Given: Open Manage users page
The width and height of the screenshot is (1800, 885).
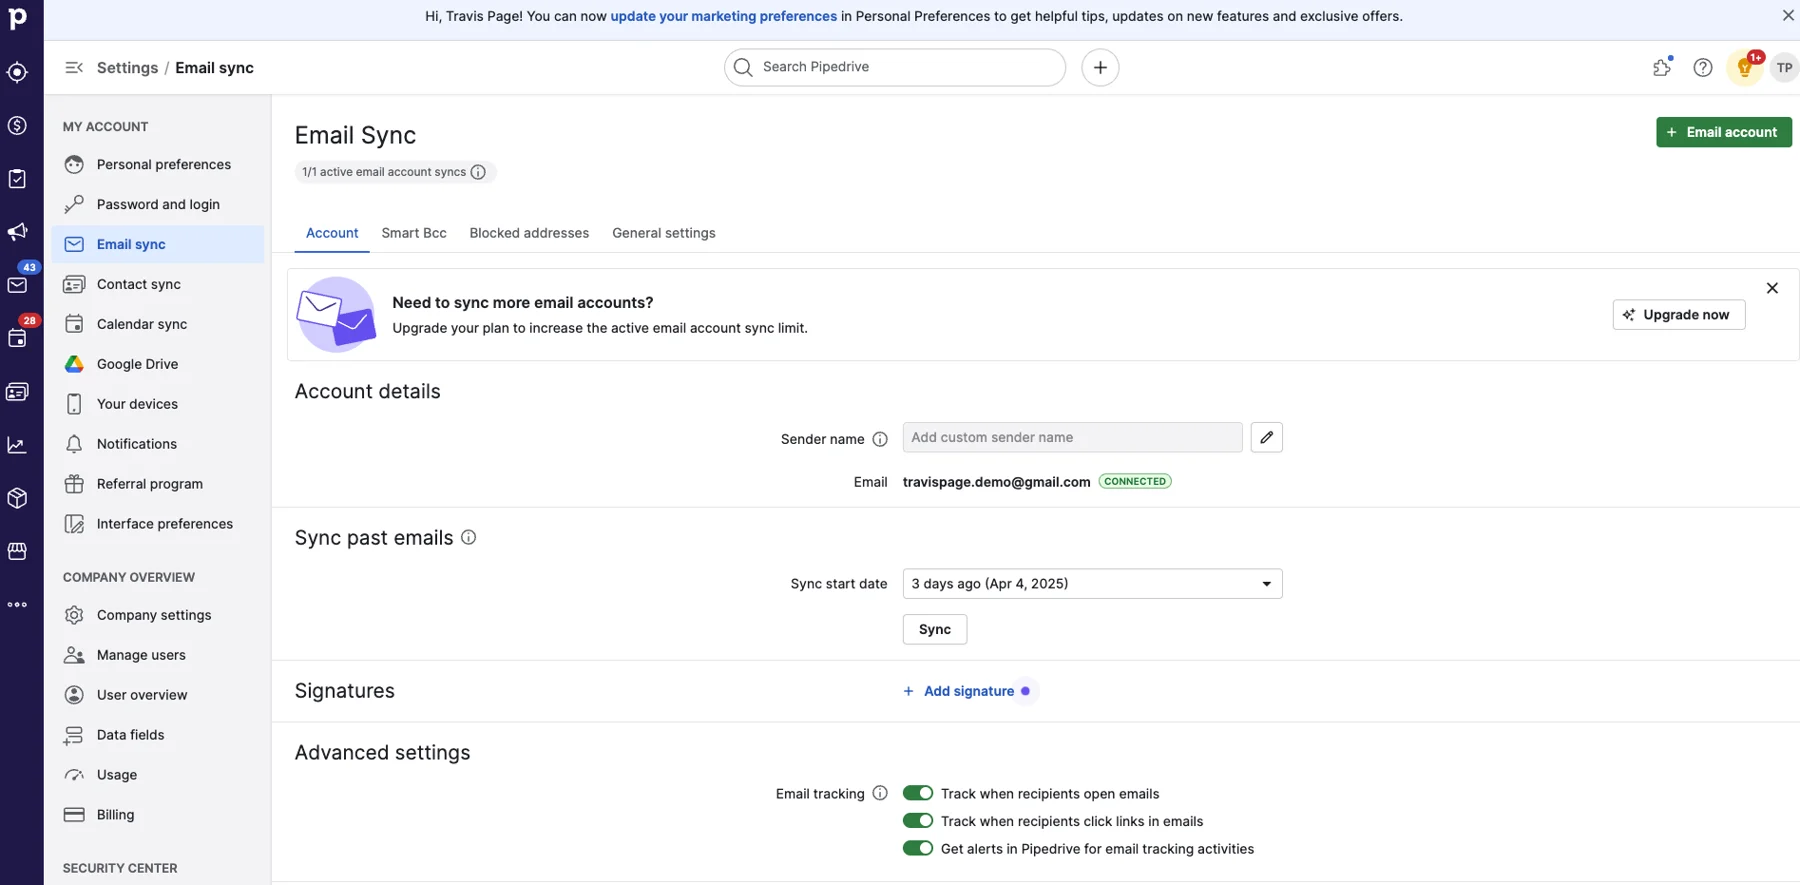Looking at the screenshot, I should (158, 655).
